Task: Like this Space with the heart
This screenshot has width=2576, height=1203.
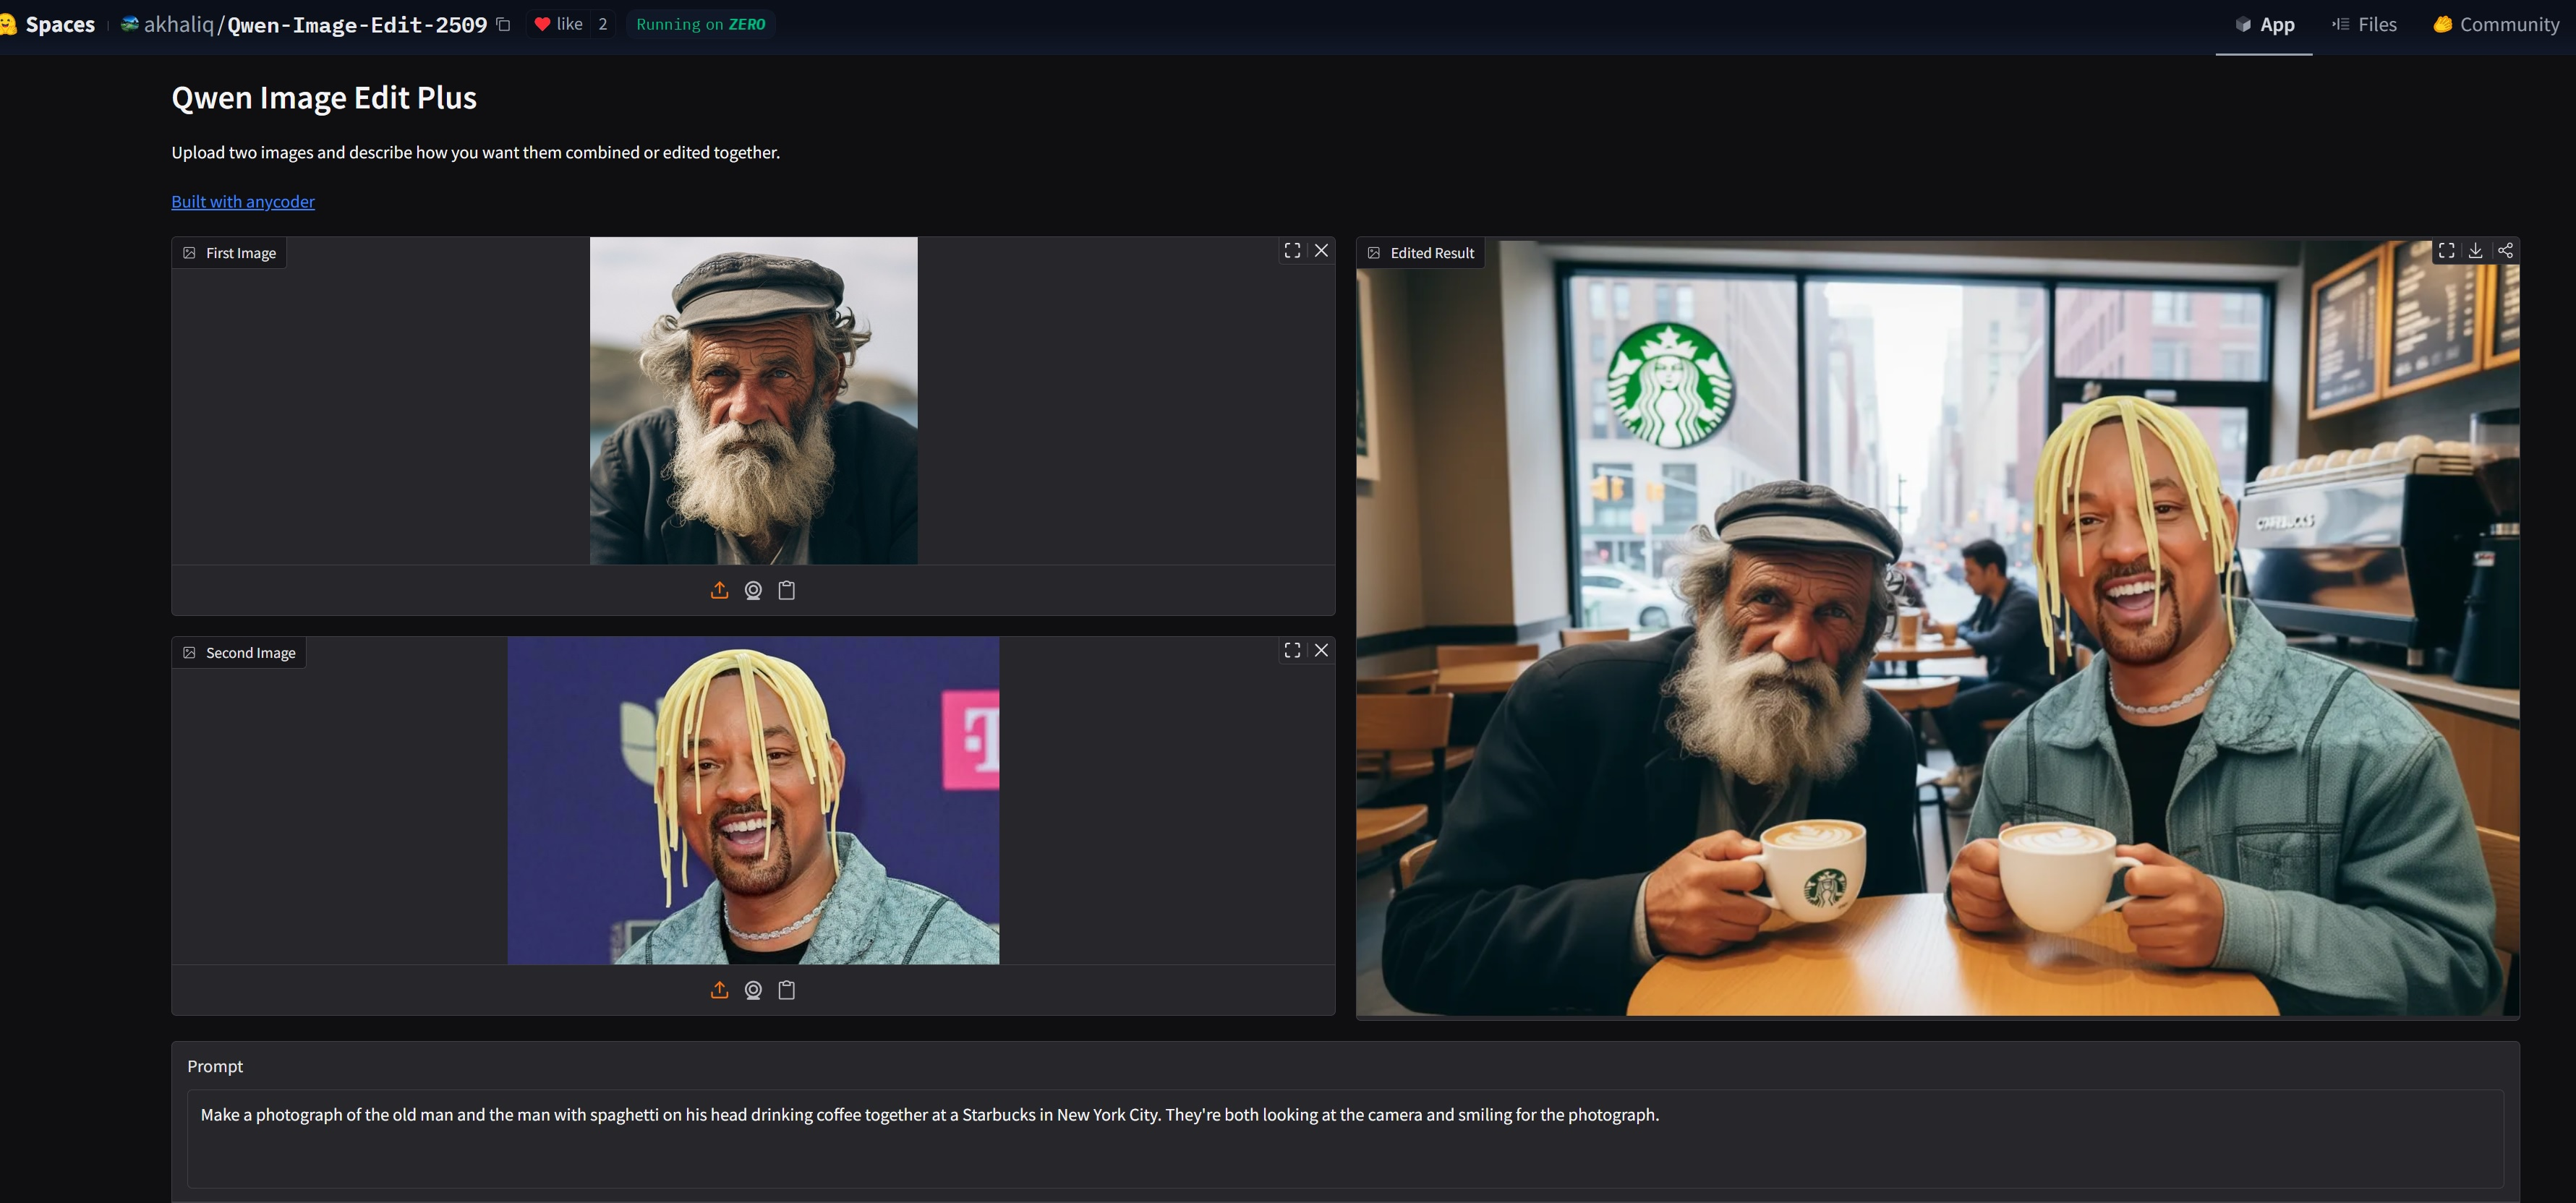Action: pyautogui.click(x=558, y=24)
